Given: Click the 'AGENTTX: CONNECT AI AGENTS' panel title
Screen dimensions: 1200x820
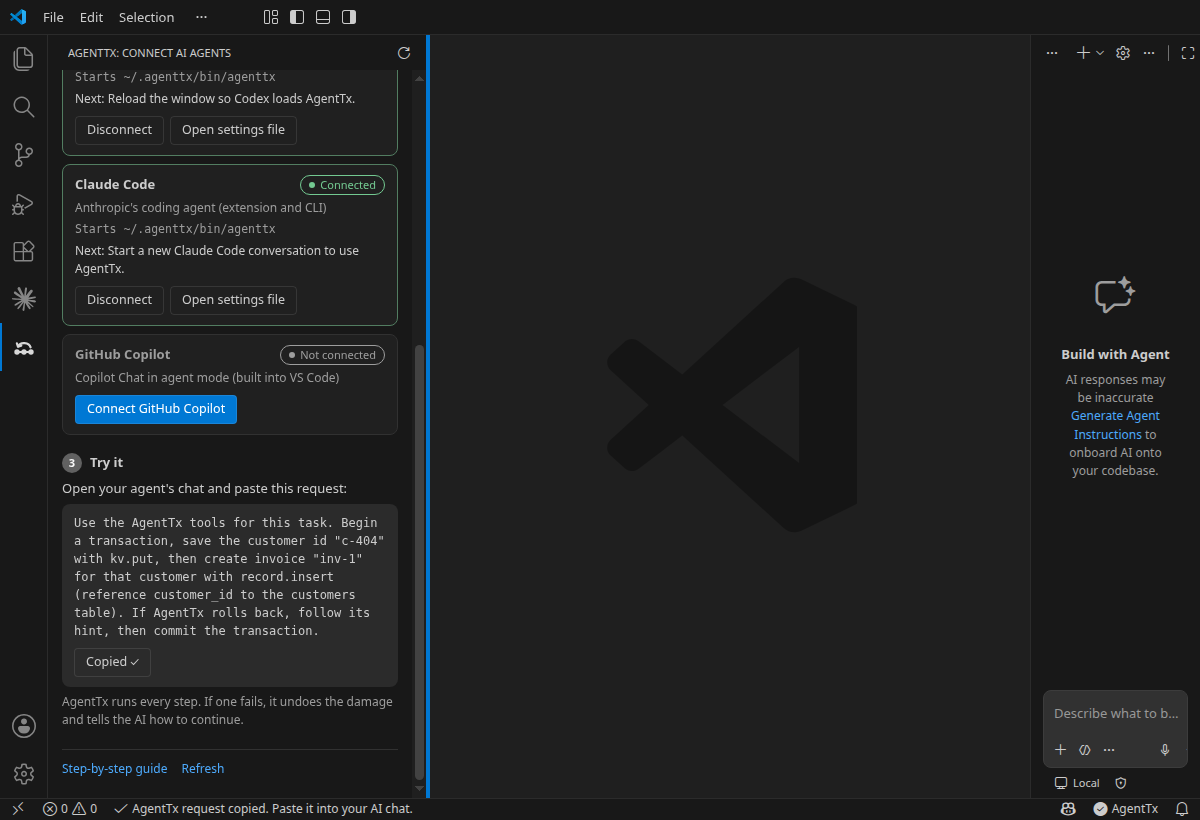Looking at the screenshot, I should [149, 53].
